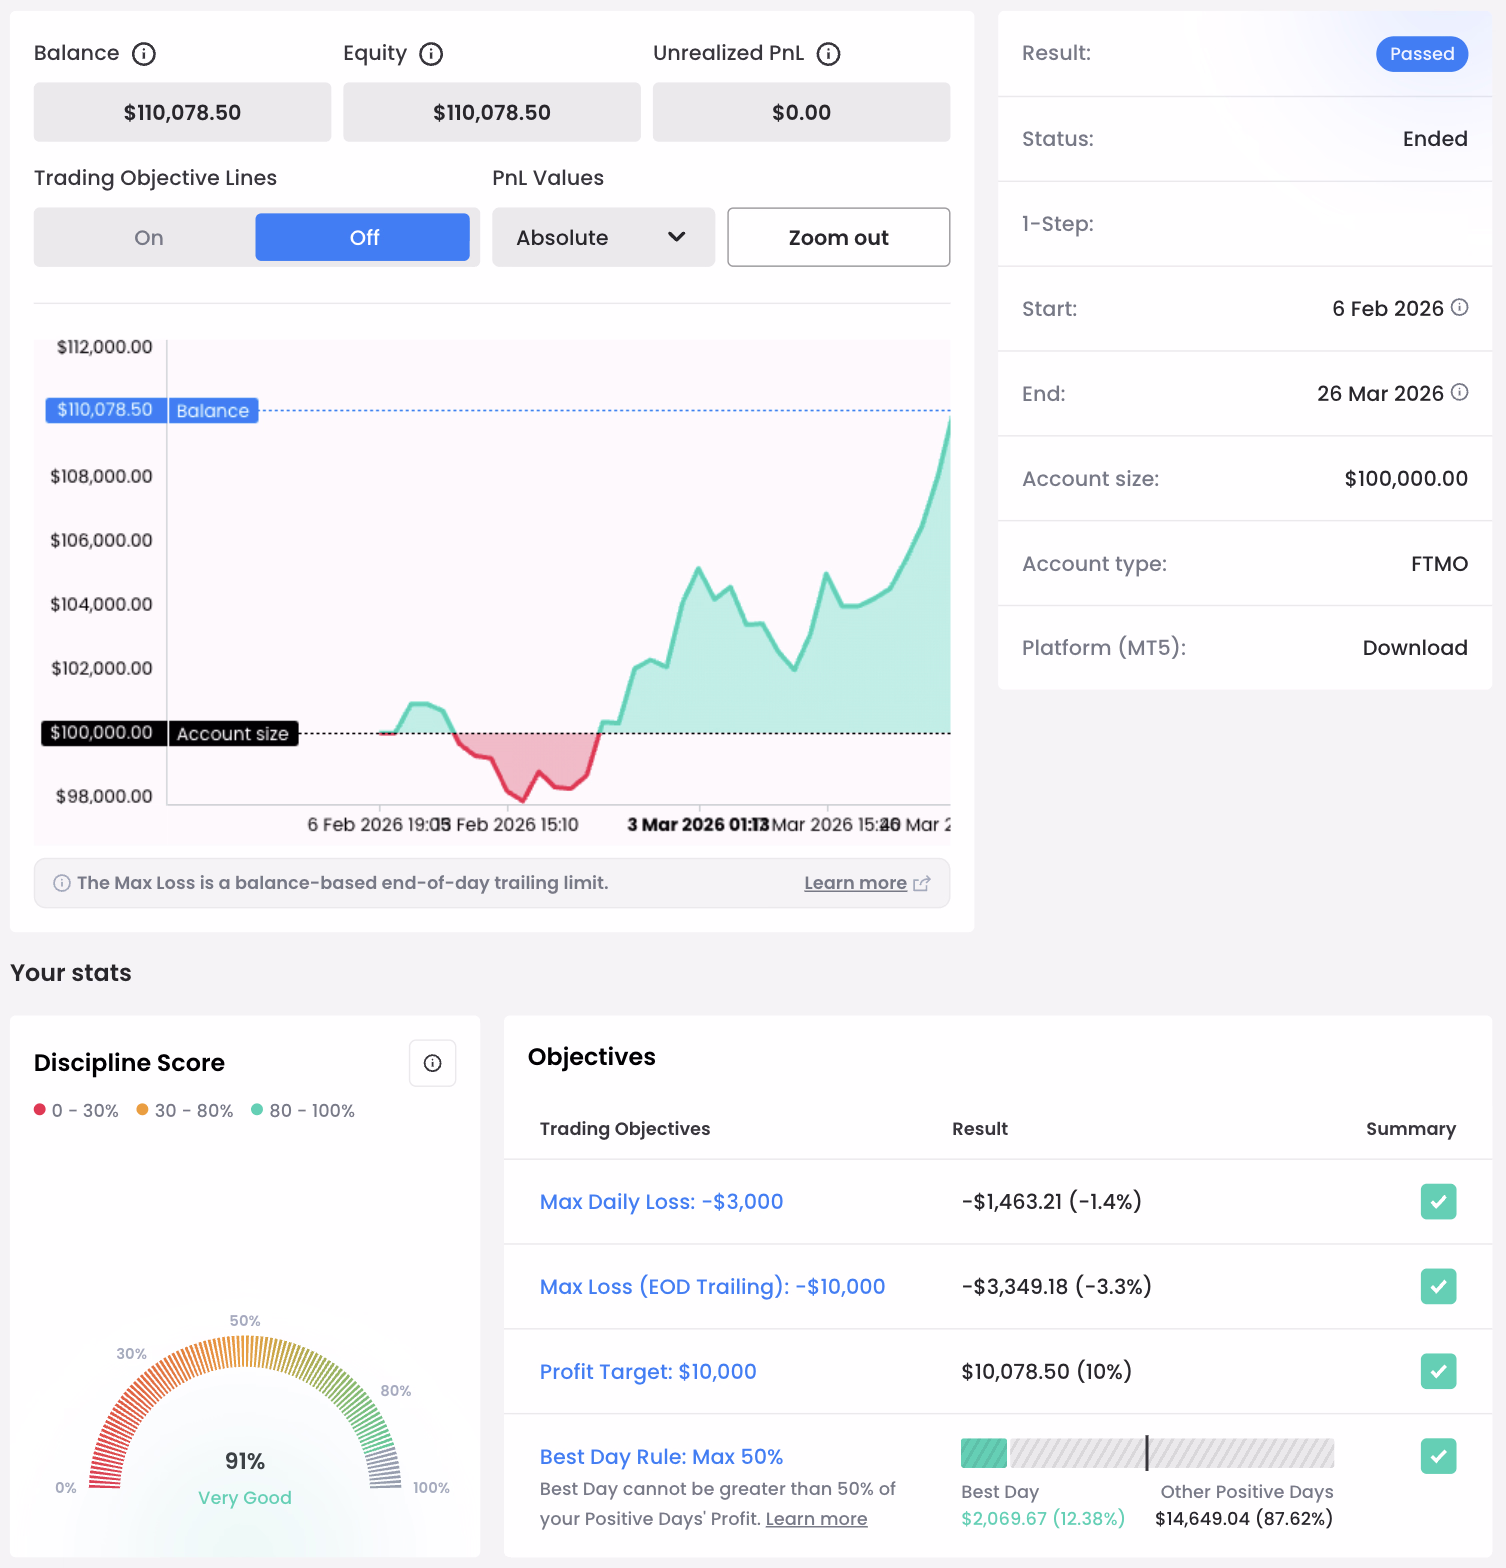Click the 0 - 30% legend item
Image resolution: width=1506 pixels, height=1568 pixels.
pos(76,1111)
